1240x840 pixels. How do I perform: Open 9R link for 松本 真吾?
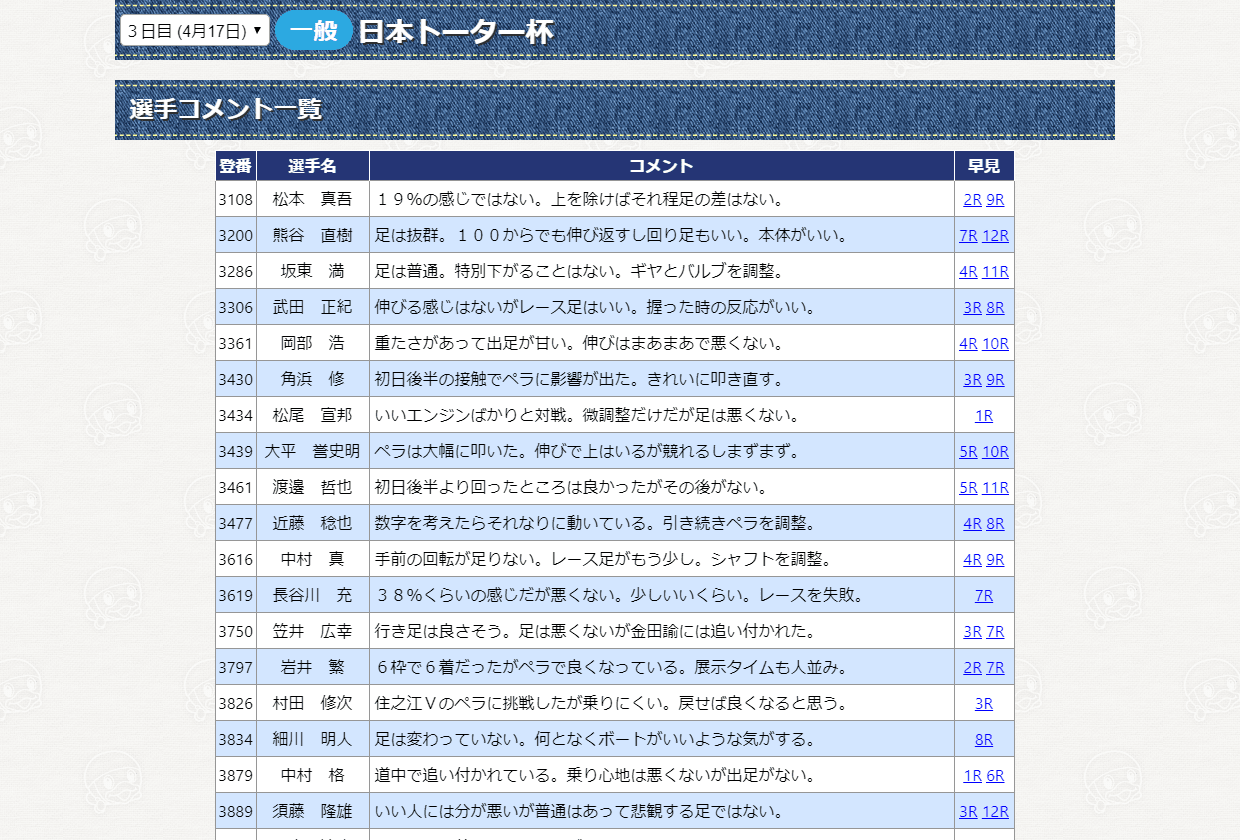[995, 199]
